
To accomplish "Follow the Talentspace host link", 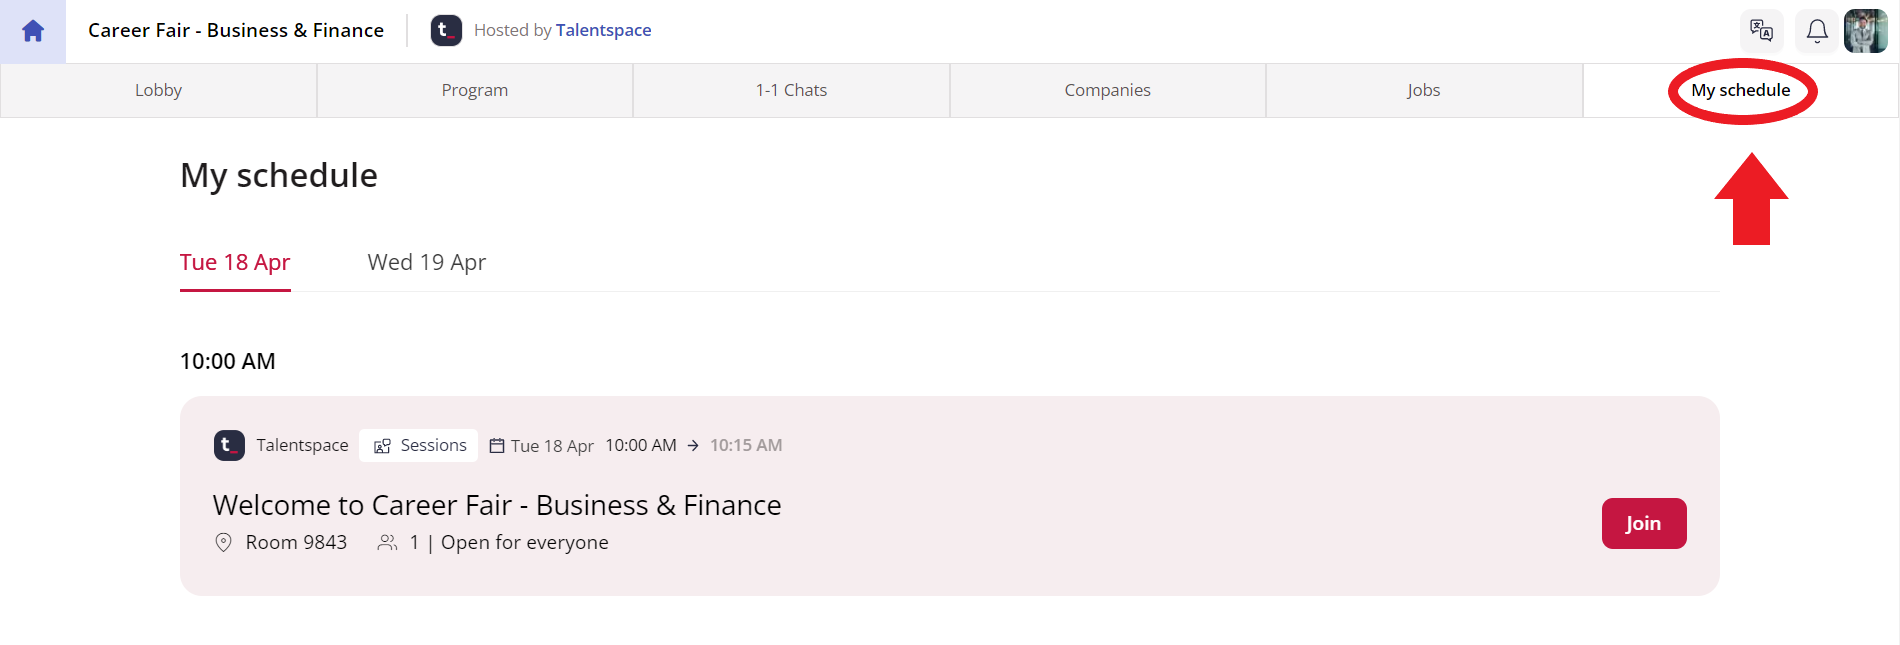I will click(x=603, y=30).
